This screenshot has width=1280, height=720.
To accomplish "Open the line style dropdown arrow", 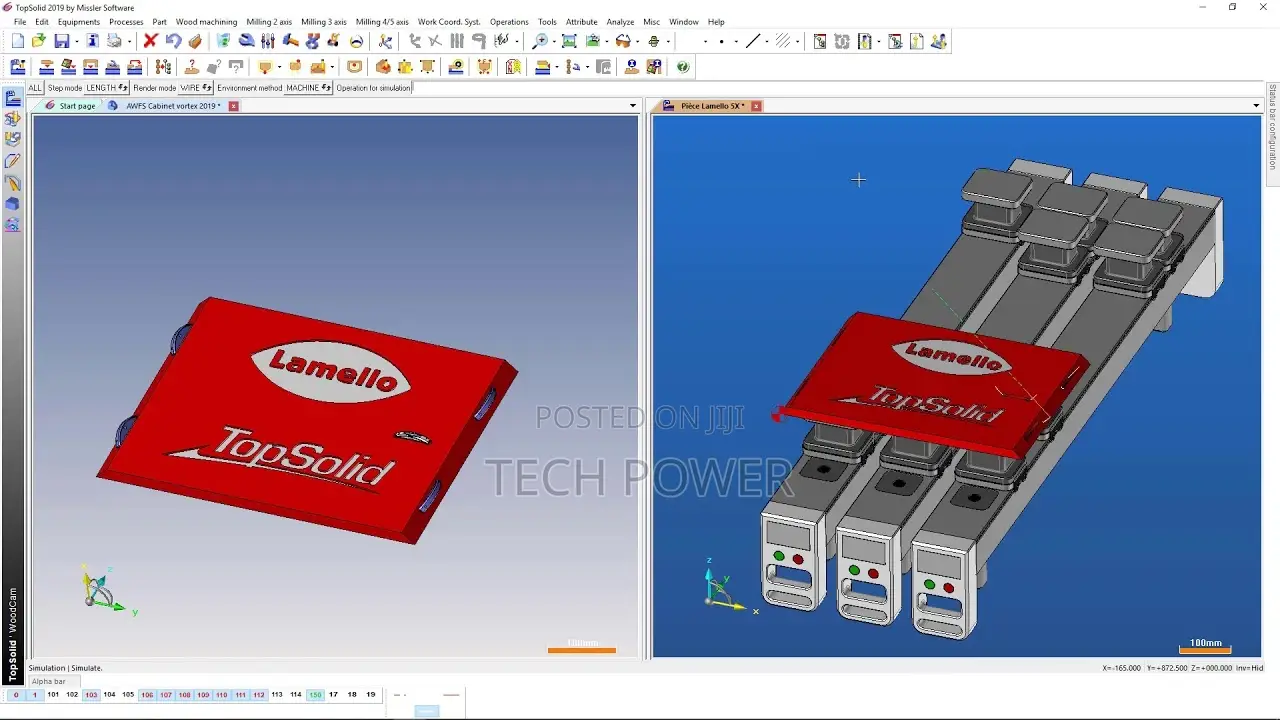I will [x=766, y=42].
